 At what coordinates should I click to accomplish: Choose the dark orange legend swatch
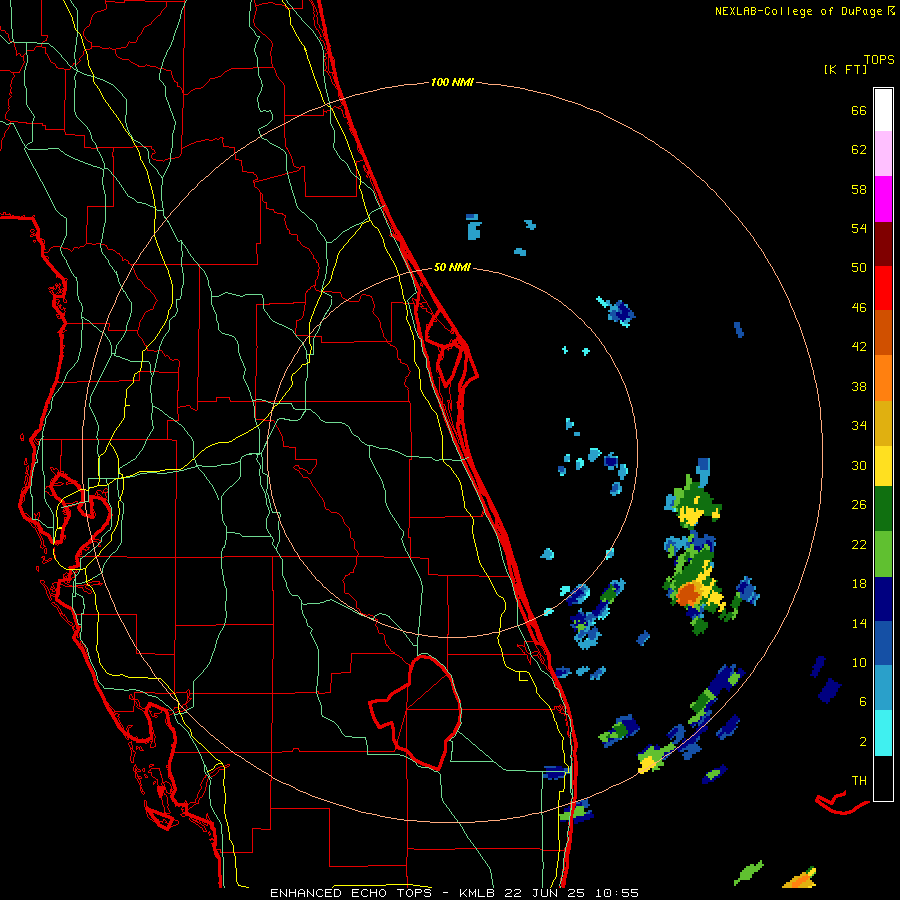[x=883, y=333]
